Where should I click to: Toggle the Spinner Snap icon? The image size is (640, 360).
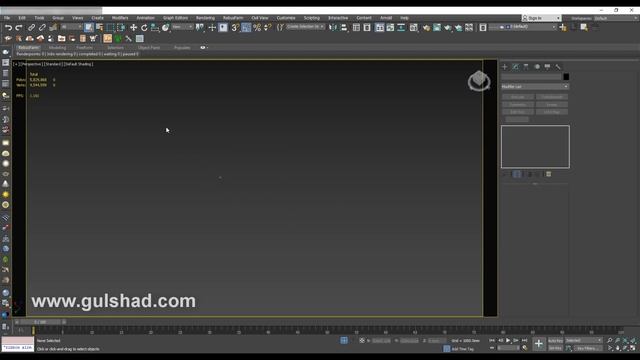[268, 27]
